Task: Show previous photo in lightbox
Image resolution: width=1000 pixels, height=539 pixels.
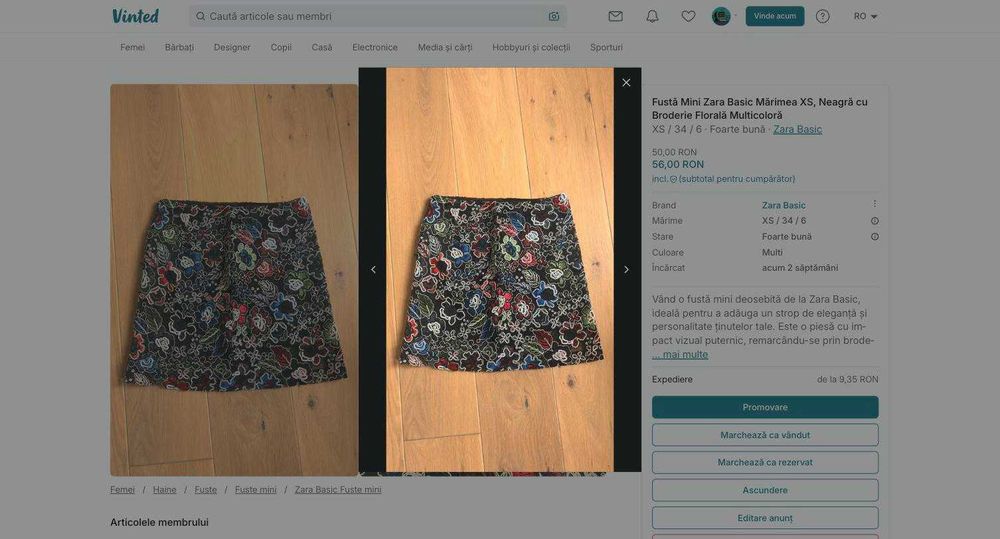Action: (x=374, y=269)
